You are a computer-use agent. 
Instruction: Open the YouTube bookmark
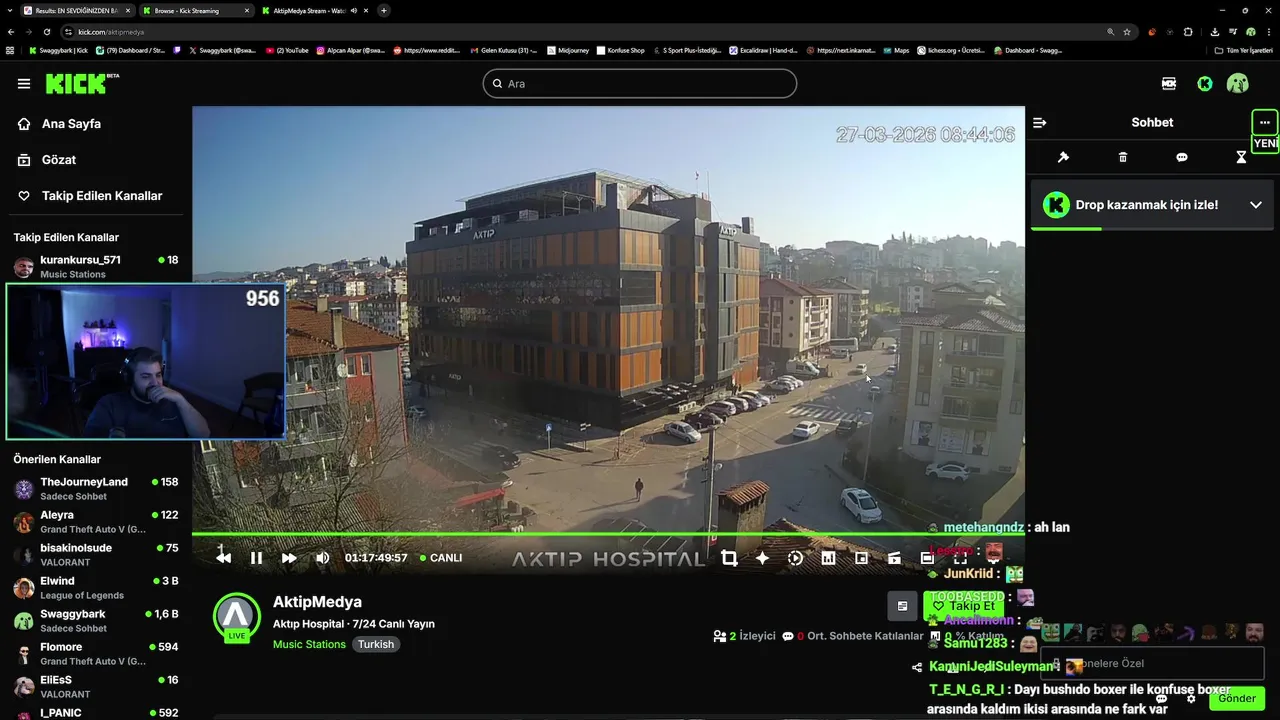click(288, 50)
